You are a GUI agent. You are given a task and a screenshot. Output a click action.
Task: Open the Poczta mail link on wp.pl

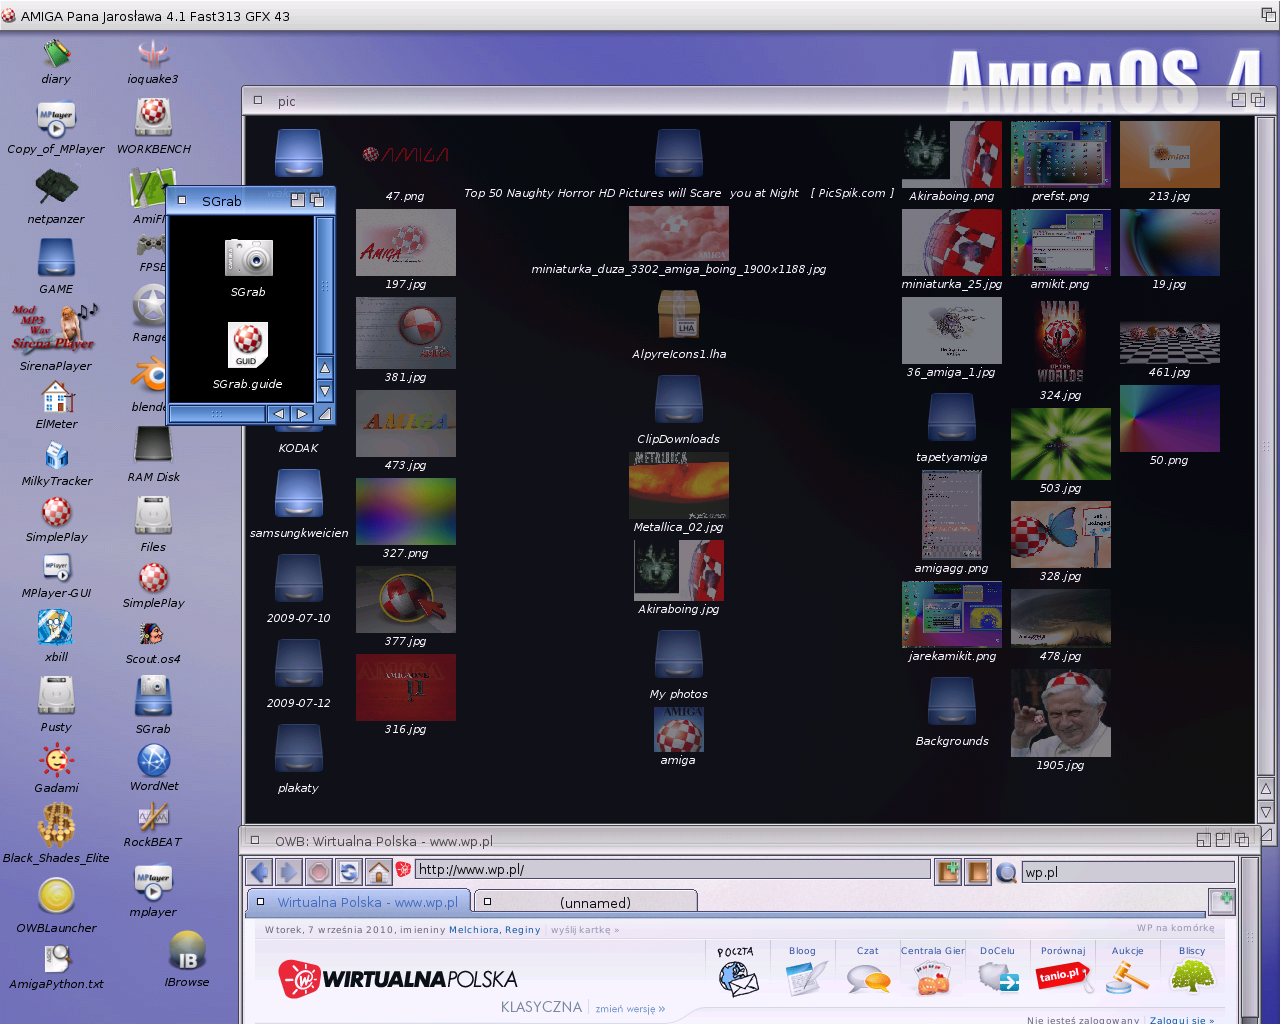tap(738, 970)
